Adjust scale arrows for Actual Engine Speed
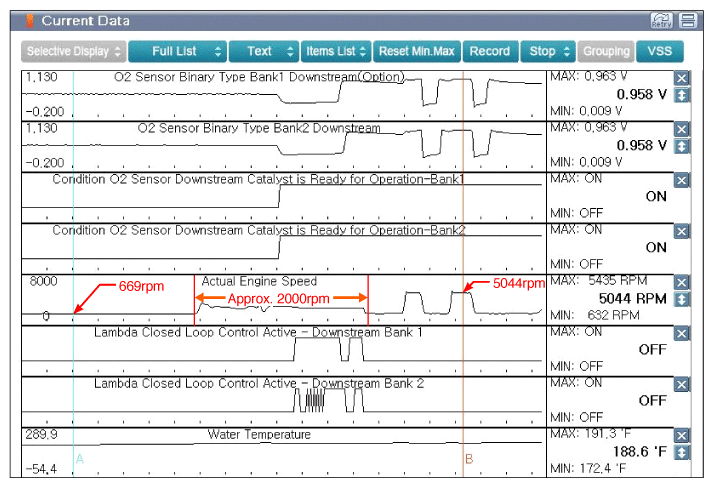Image resolution: width=713 pixels, height=487 pixels. click(682, 299)
